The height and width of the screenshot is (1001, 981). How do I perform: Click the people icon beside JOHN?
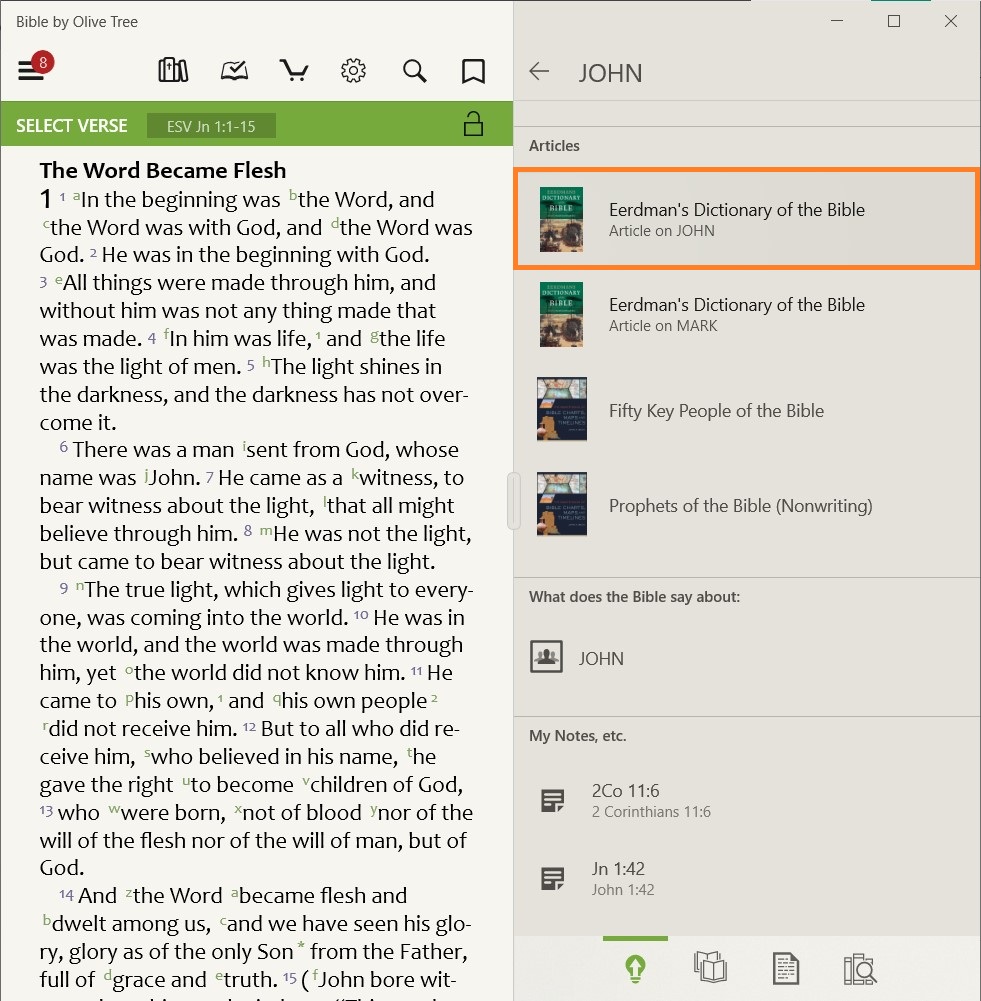point(546,656)
